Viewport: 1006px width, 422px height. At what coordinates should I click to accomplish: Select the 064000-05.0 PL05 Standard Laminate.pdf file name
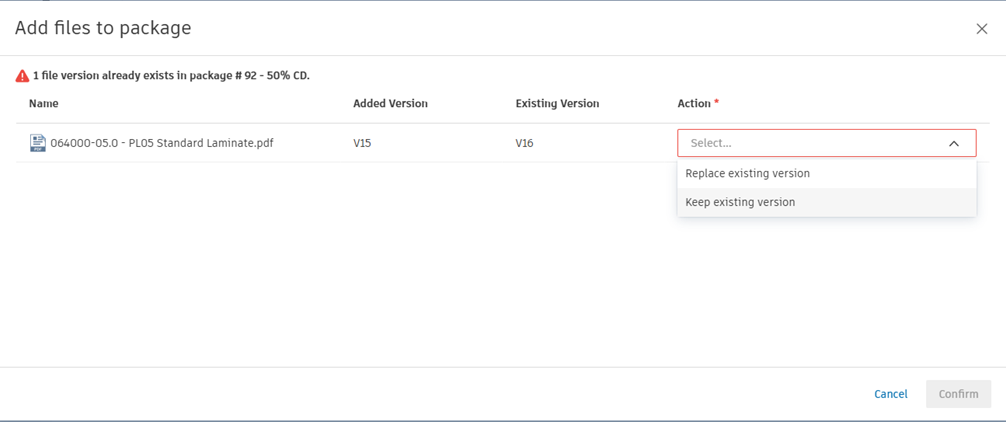(162, 143)
